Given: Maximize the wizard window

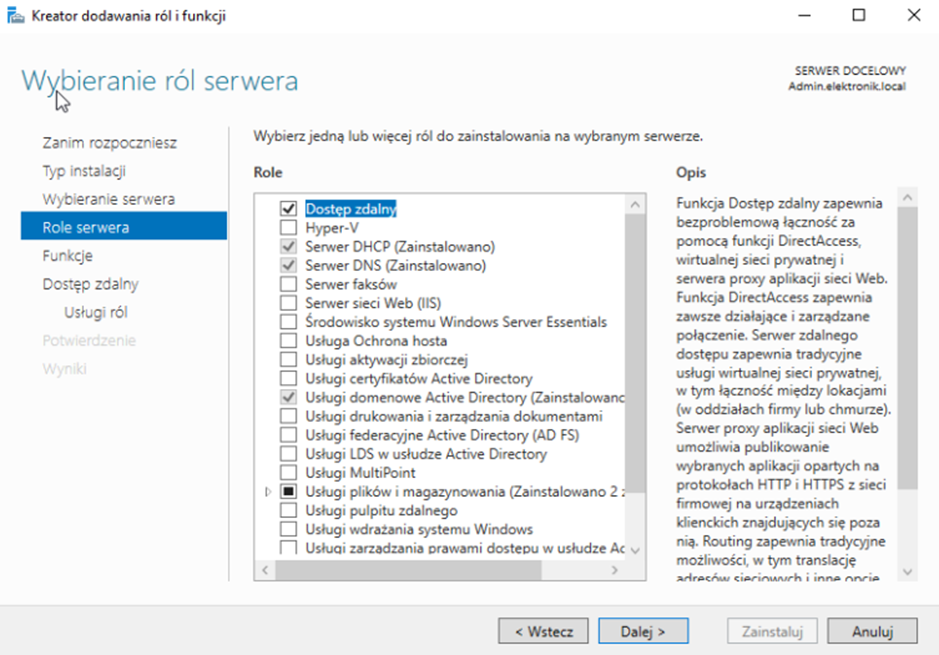Looking at the screenshot, I should coord(859,15).
